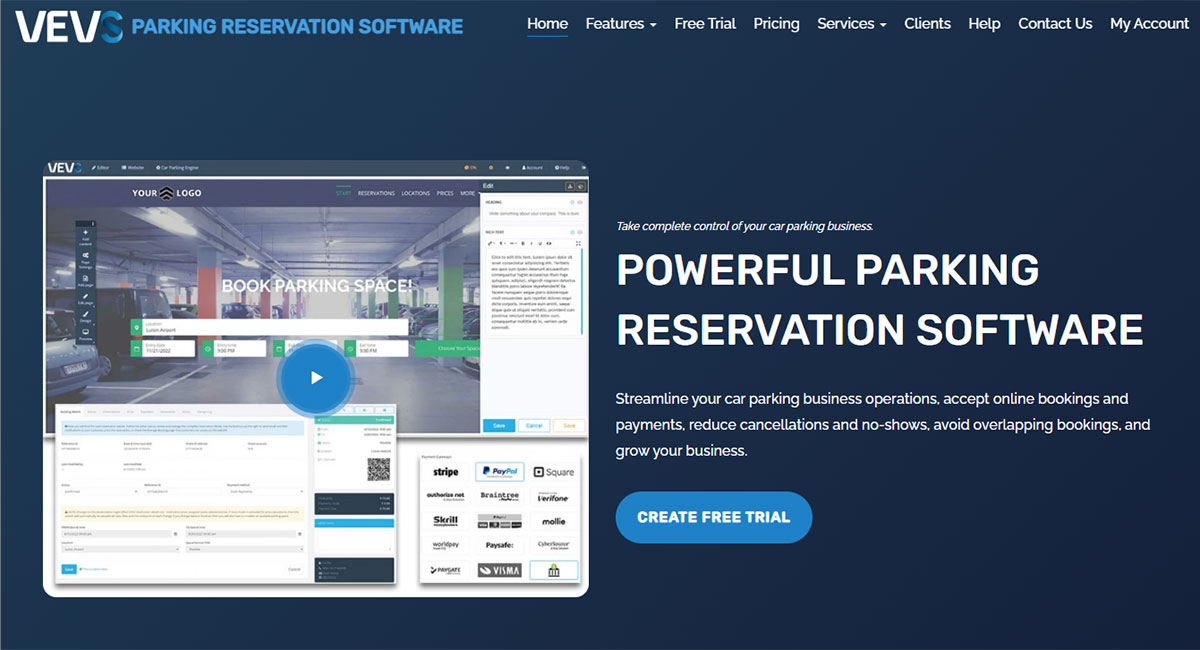This screenshot has height=650, width=1200.
Task: Click the CREATE FREE TRIAL button
Action: (713, 517)
